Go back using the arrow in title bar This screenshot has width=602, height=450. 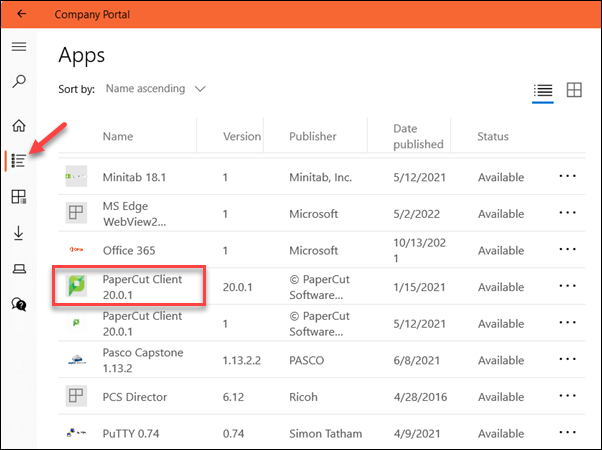(22, 14)
